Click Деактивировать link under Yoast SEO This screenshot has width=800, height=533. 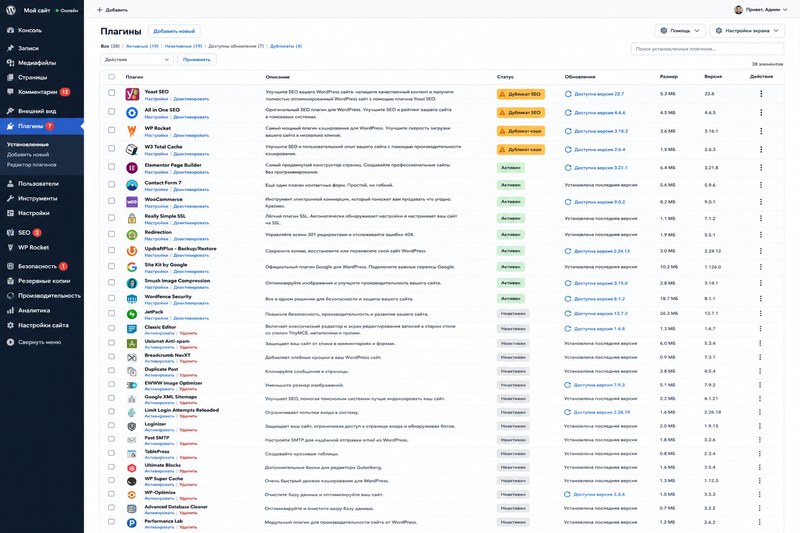click(x=191, y=99)
